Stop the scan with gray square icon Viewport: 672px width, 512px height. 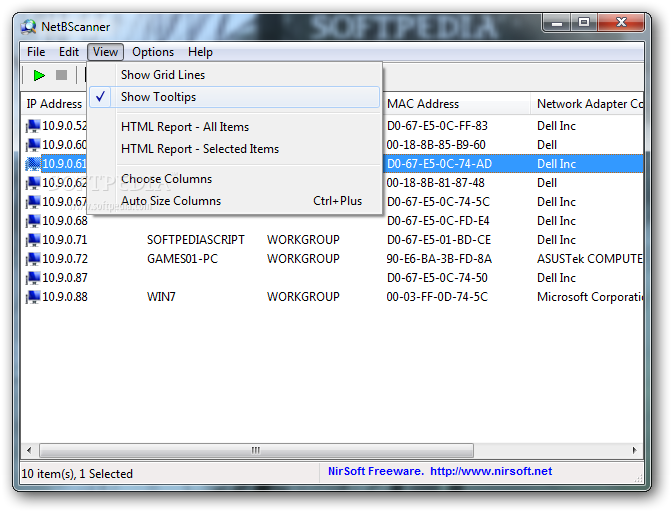click(61, 75)
